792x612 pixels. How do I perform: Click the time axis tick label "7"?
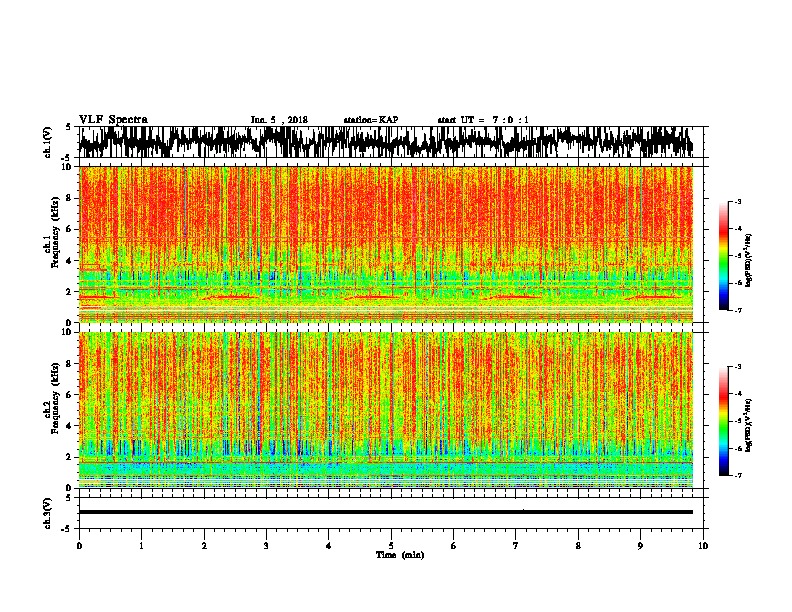click(x=516, y=546)
